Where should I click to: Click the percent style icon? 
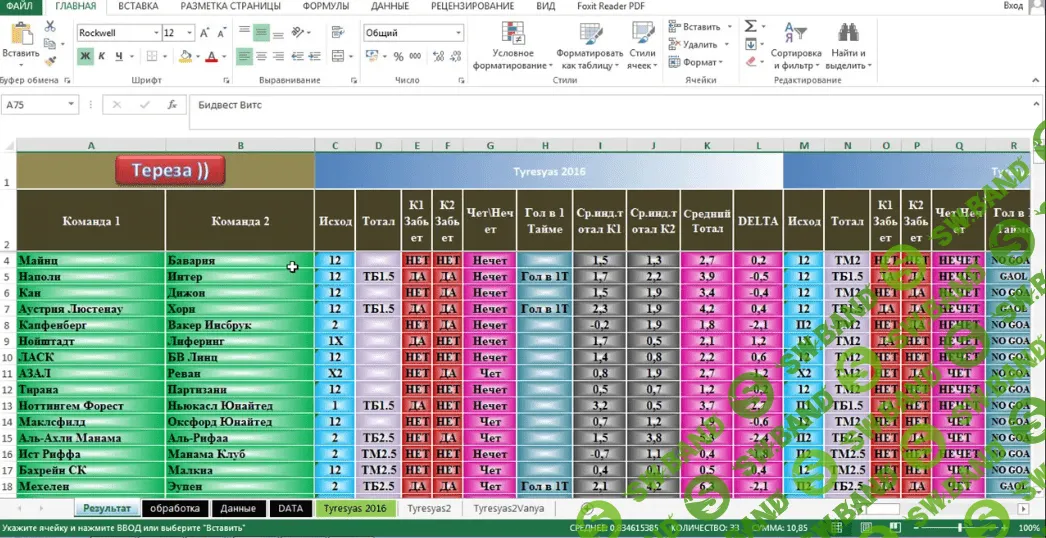(400, 57)
